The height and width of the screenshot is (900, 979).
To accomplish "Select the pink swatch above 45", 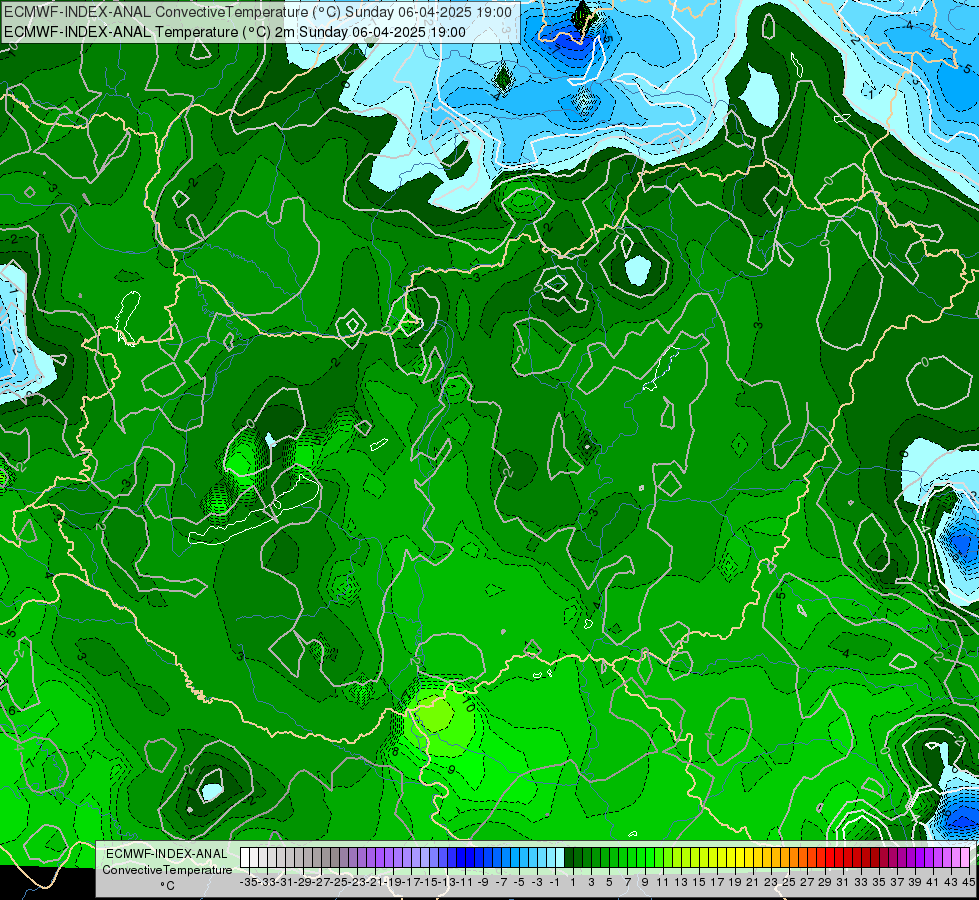I will pyautogui.click(x=965, y=858).
